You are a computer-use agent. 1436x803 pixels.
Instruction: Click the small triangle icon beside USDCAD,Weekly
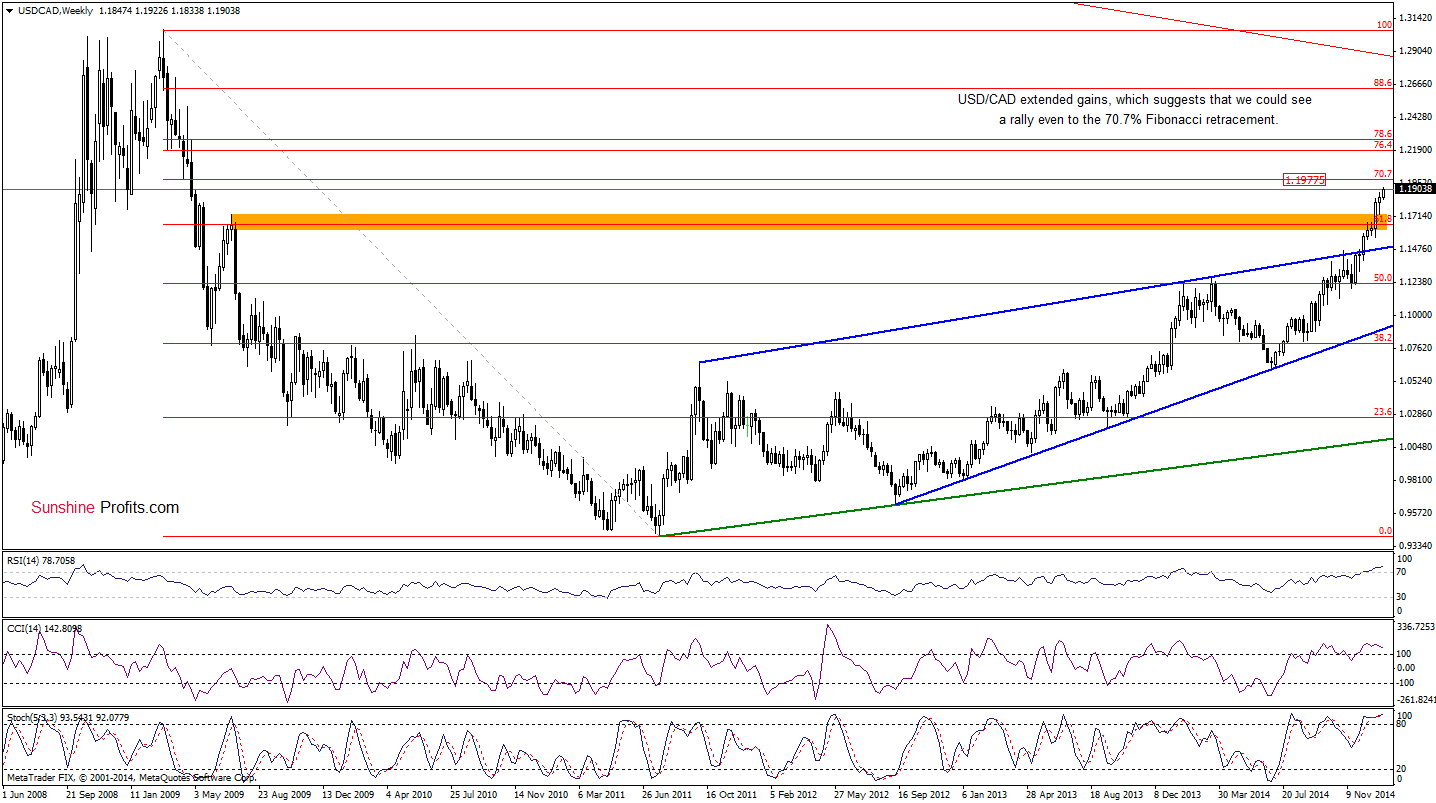[x=9, y=10]
